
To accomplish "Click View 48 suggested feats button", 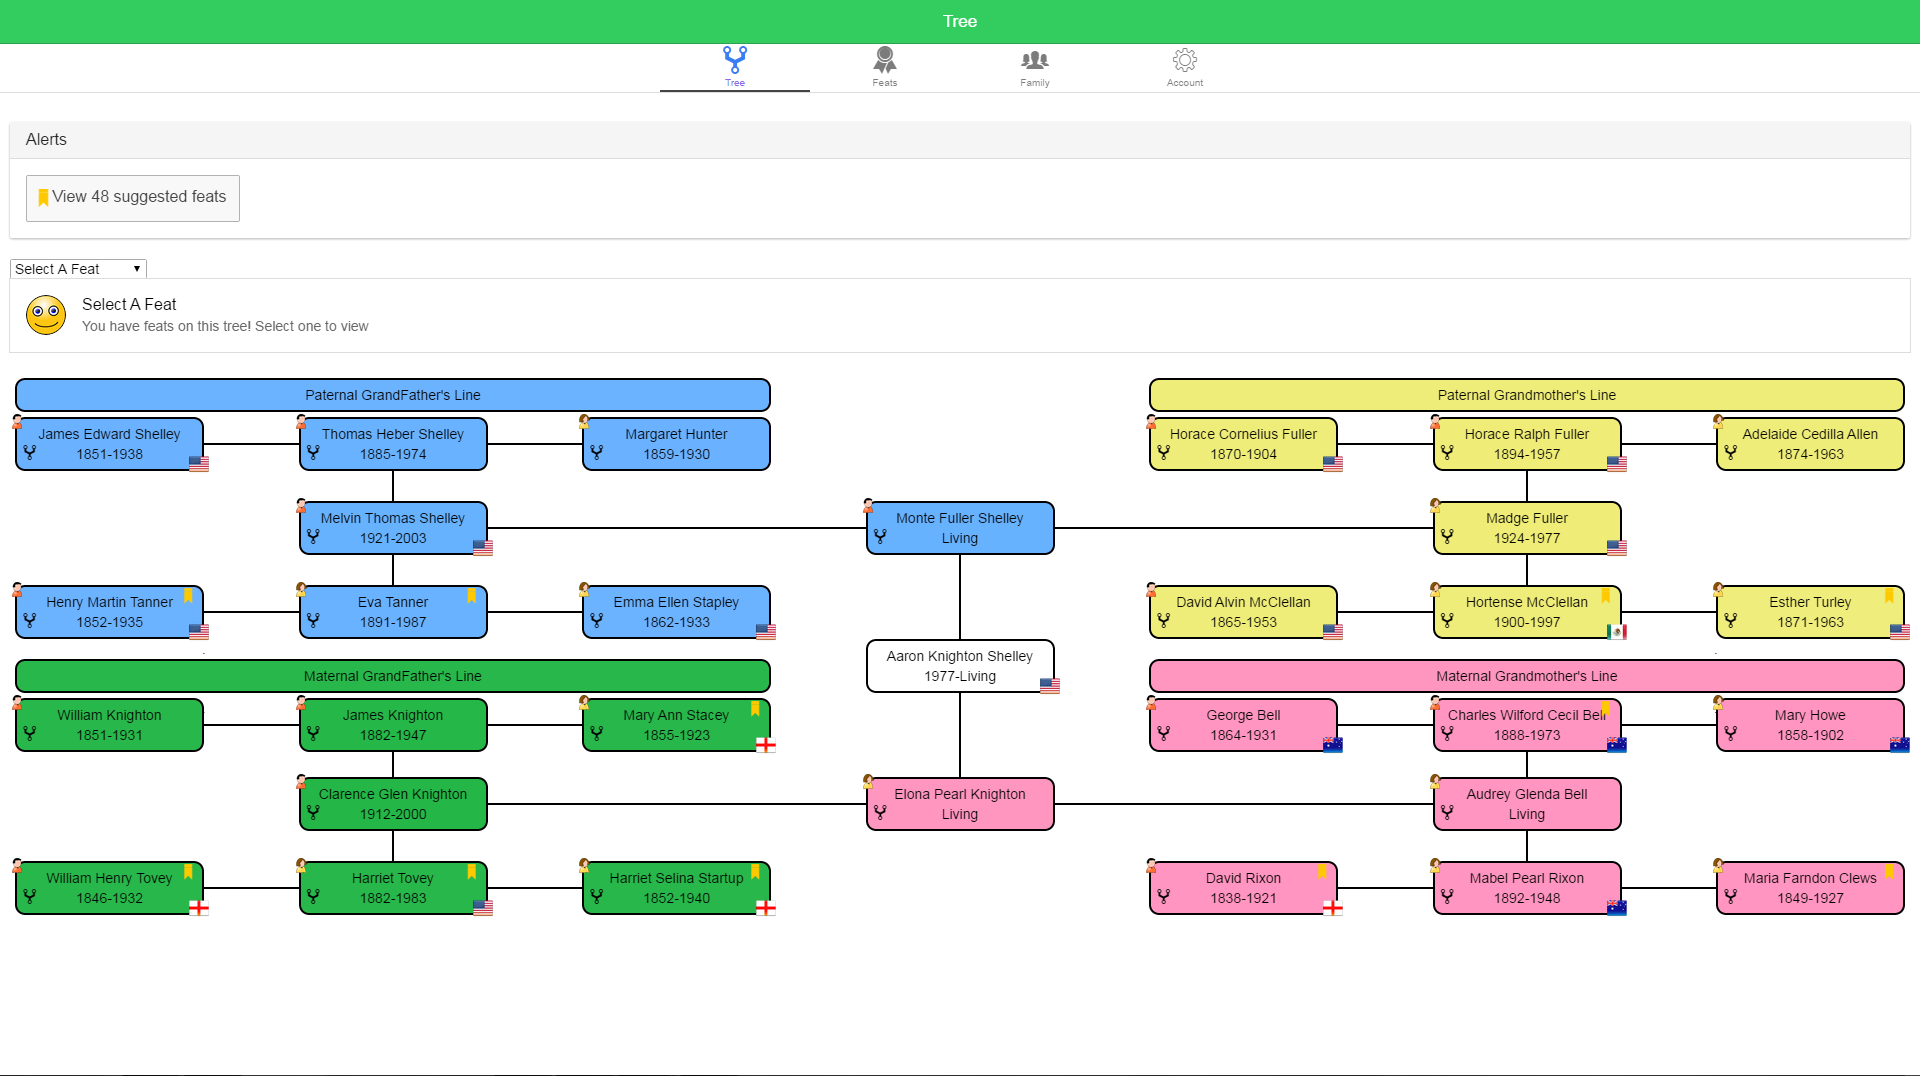I will click(133, 197).
